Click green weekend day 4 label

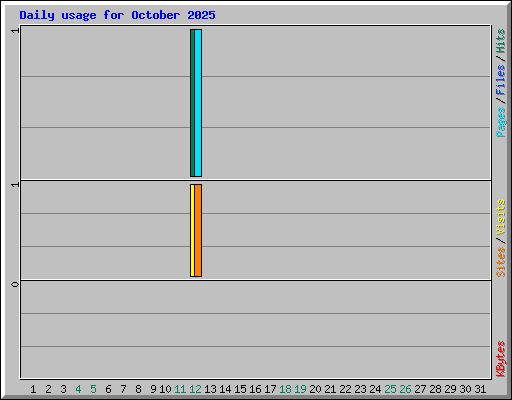click(x=78, y=389)
